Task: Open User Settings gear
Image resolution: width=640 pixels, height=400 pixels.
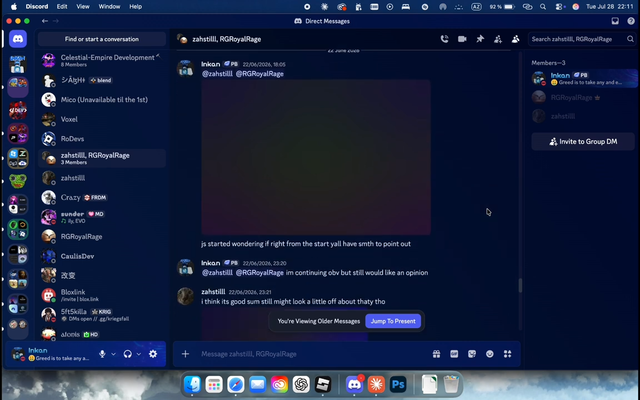Action: point(153,354)
